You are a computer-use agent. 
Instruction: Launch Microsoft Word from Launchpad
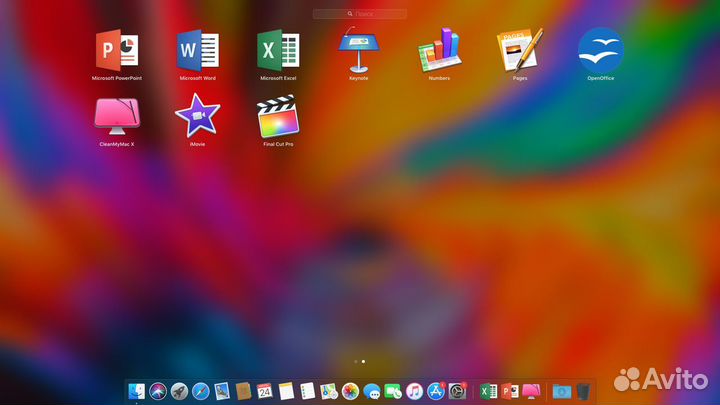coord(197,51)
